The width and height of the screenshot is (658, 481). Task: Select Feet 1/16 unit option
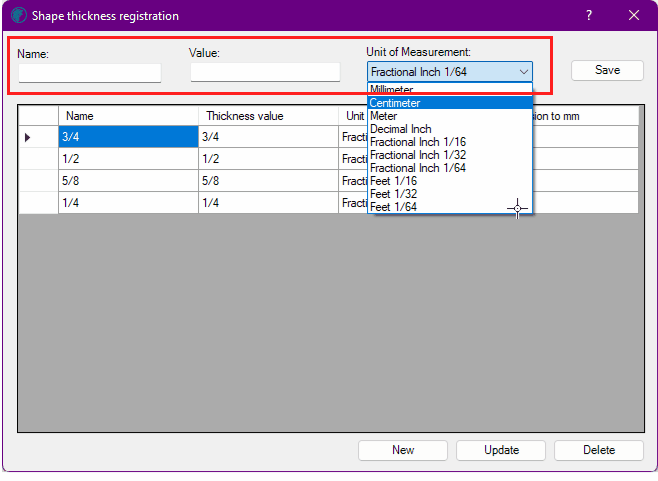coord(450,181)
